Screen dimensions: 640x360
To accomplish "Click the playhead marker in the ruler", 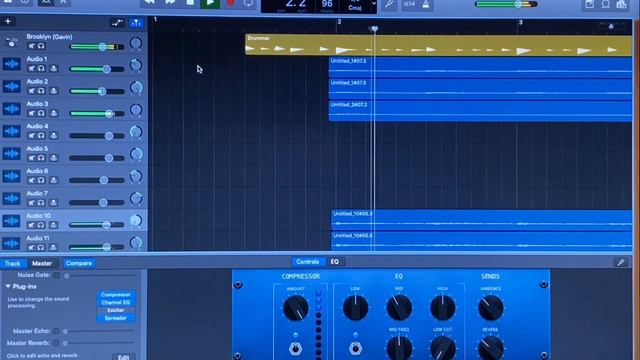I will pyautogui.click(x=374, y=29).
